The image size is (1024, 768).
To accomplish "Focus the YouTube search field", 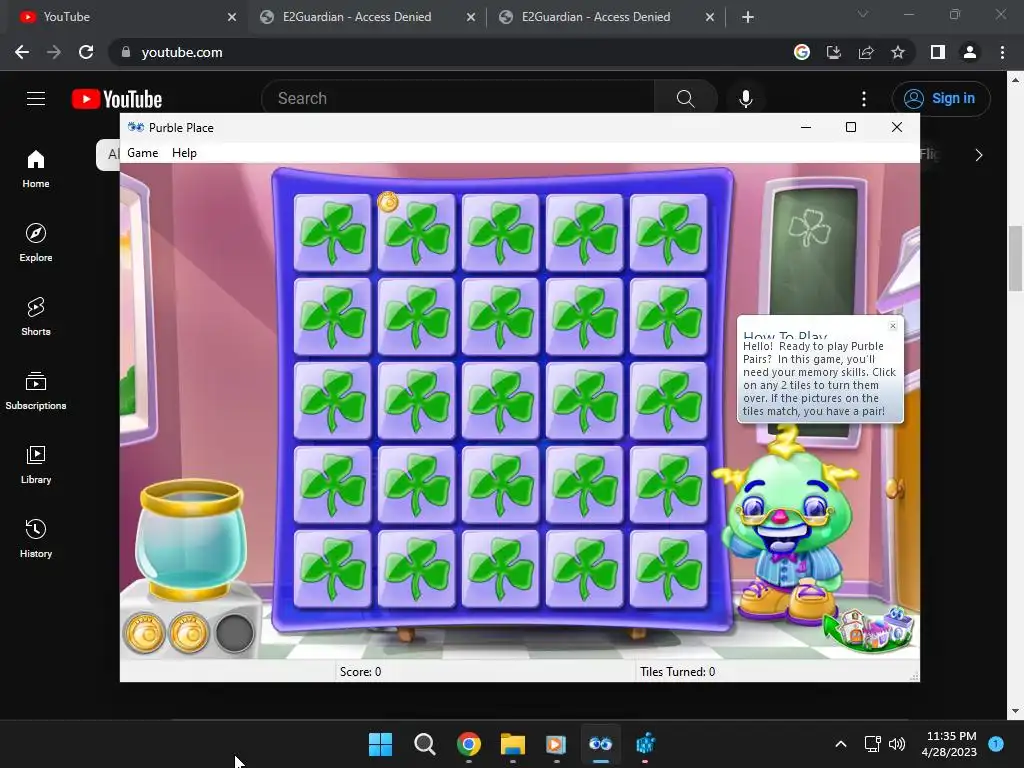I will [457, 99].
